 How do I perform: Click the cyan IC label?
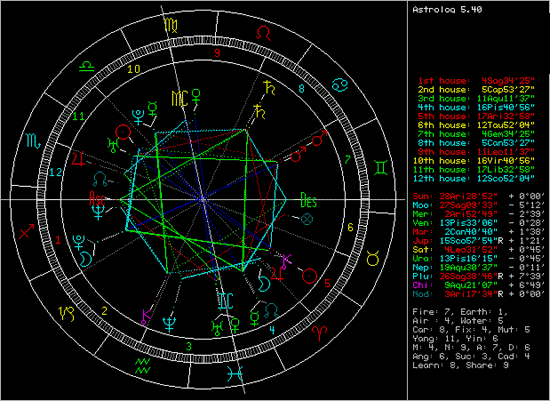coord(225,301)
